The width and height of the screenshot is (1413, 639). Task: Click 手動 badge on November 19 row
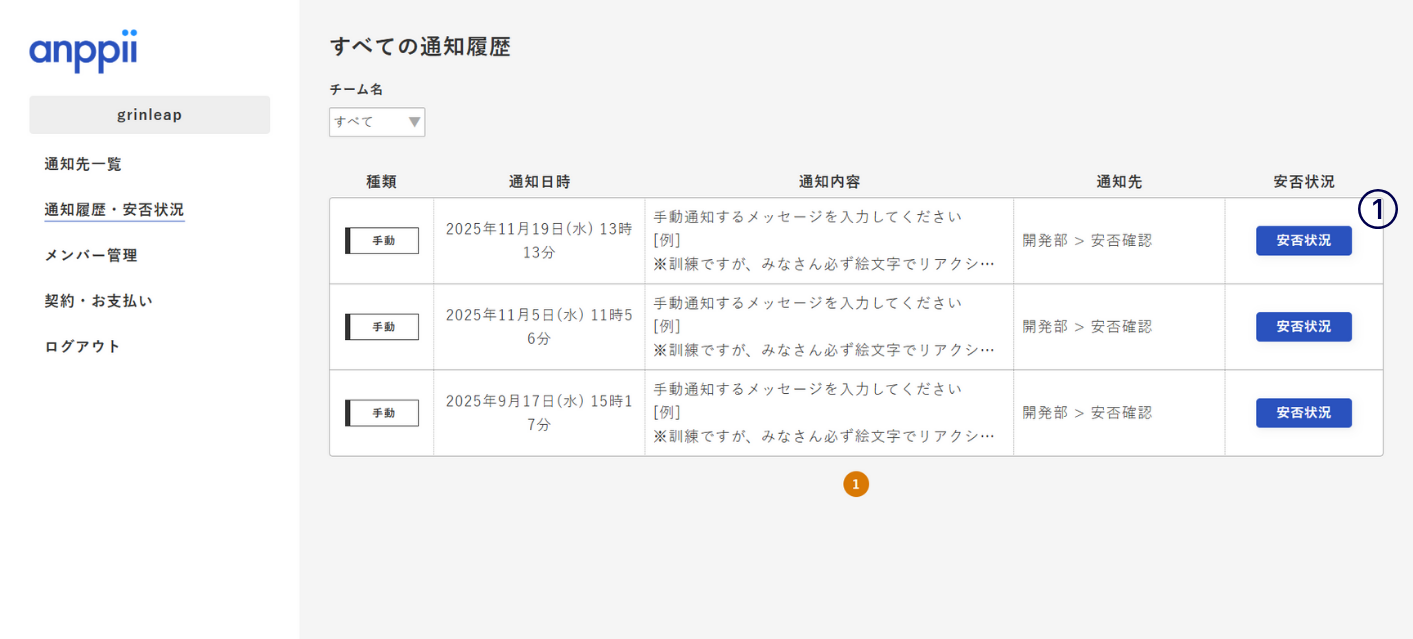pos(382,241)
